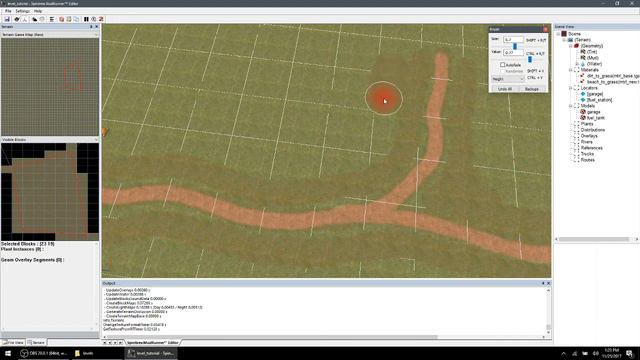Image resolution: width=640 pixels, height=360 pixels.
Task: Click the brush Value input field
Action: [x=513, y=53]
